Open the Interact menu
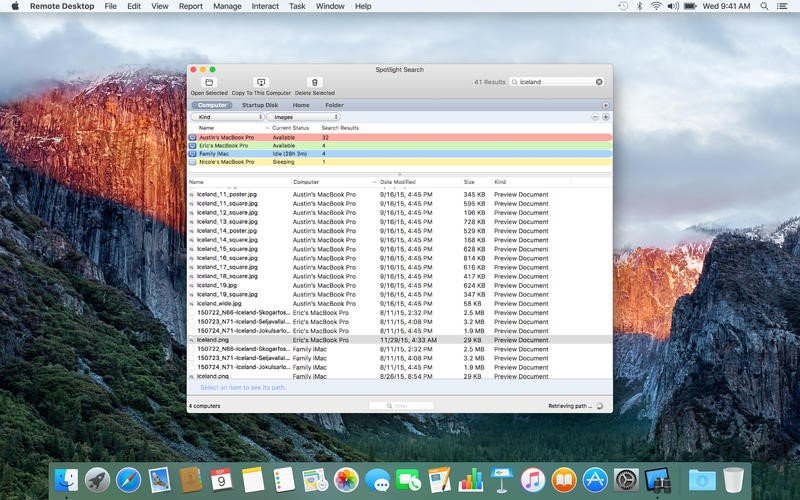The image size is (800, 500). tap(265, 6)
